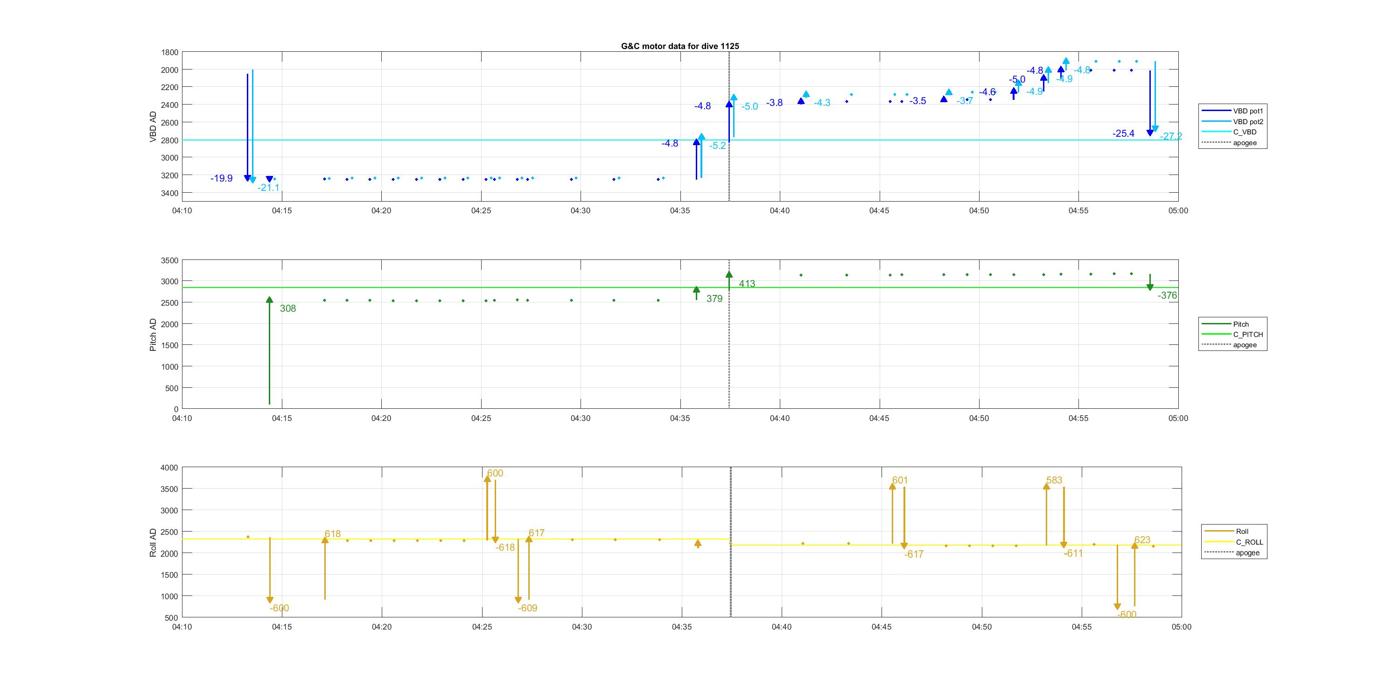This screenshot has height=693, width=1400.
Task: Click the '308' pitch move label
Action: pos(288,309)
